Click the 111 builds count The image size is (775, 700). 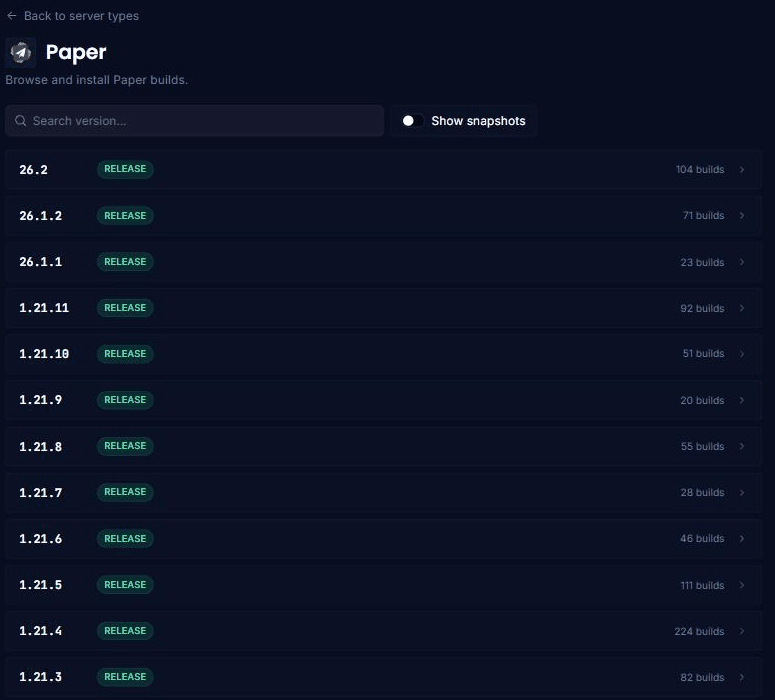[702, 585]
